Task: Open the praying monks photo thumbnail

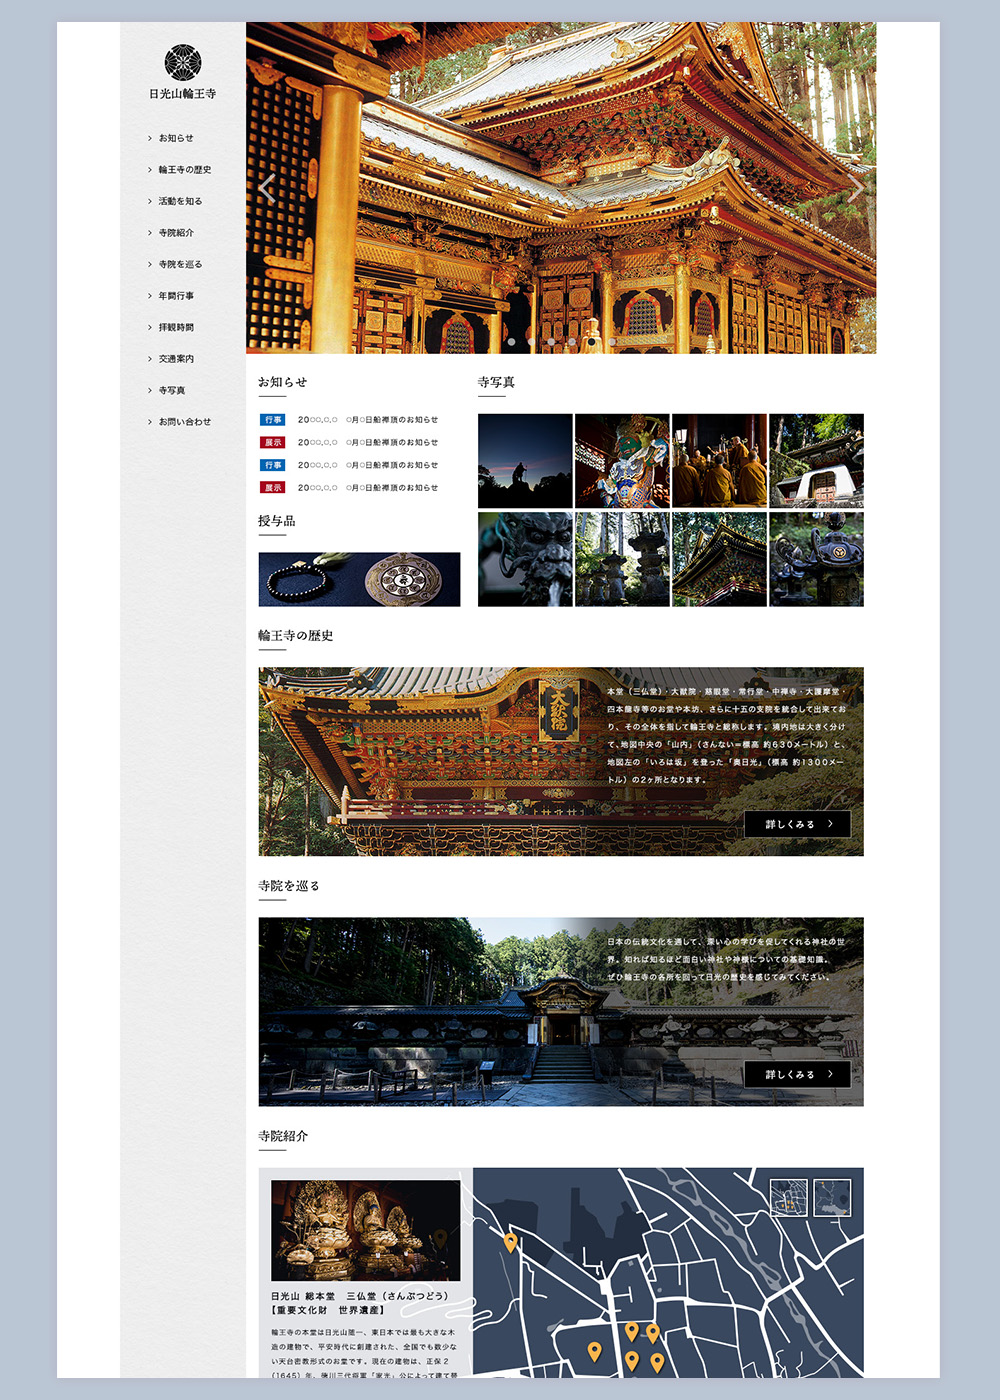Action: (719, 460)
